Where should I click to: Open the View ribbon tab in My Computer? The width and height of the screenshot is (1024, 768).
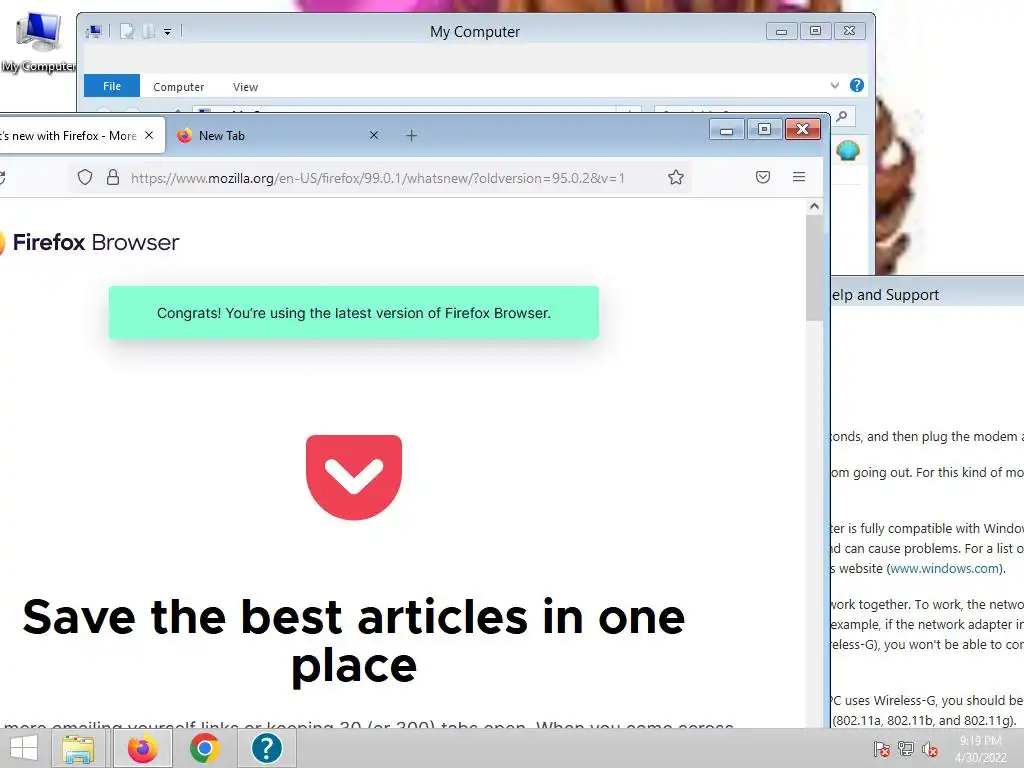(x=246, y=87)
